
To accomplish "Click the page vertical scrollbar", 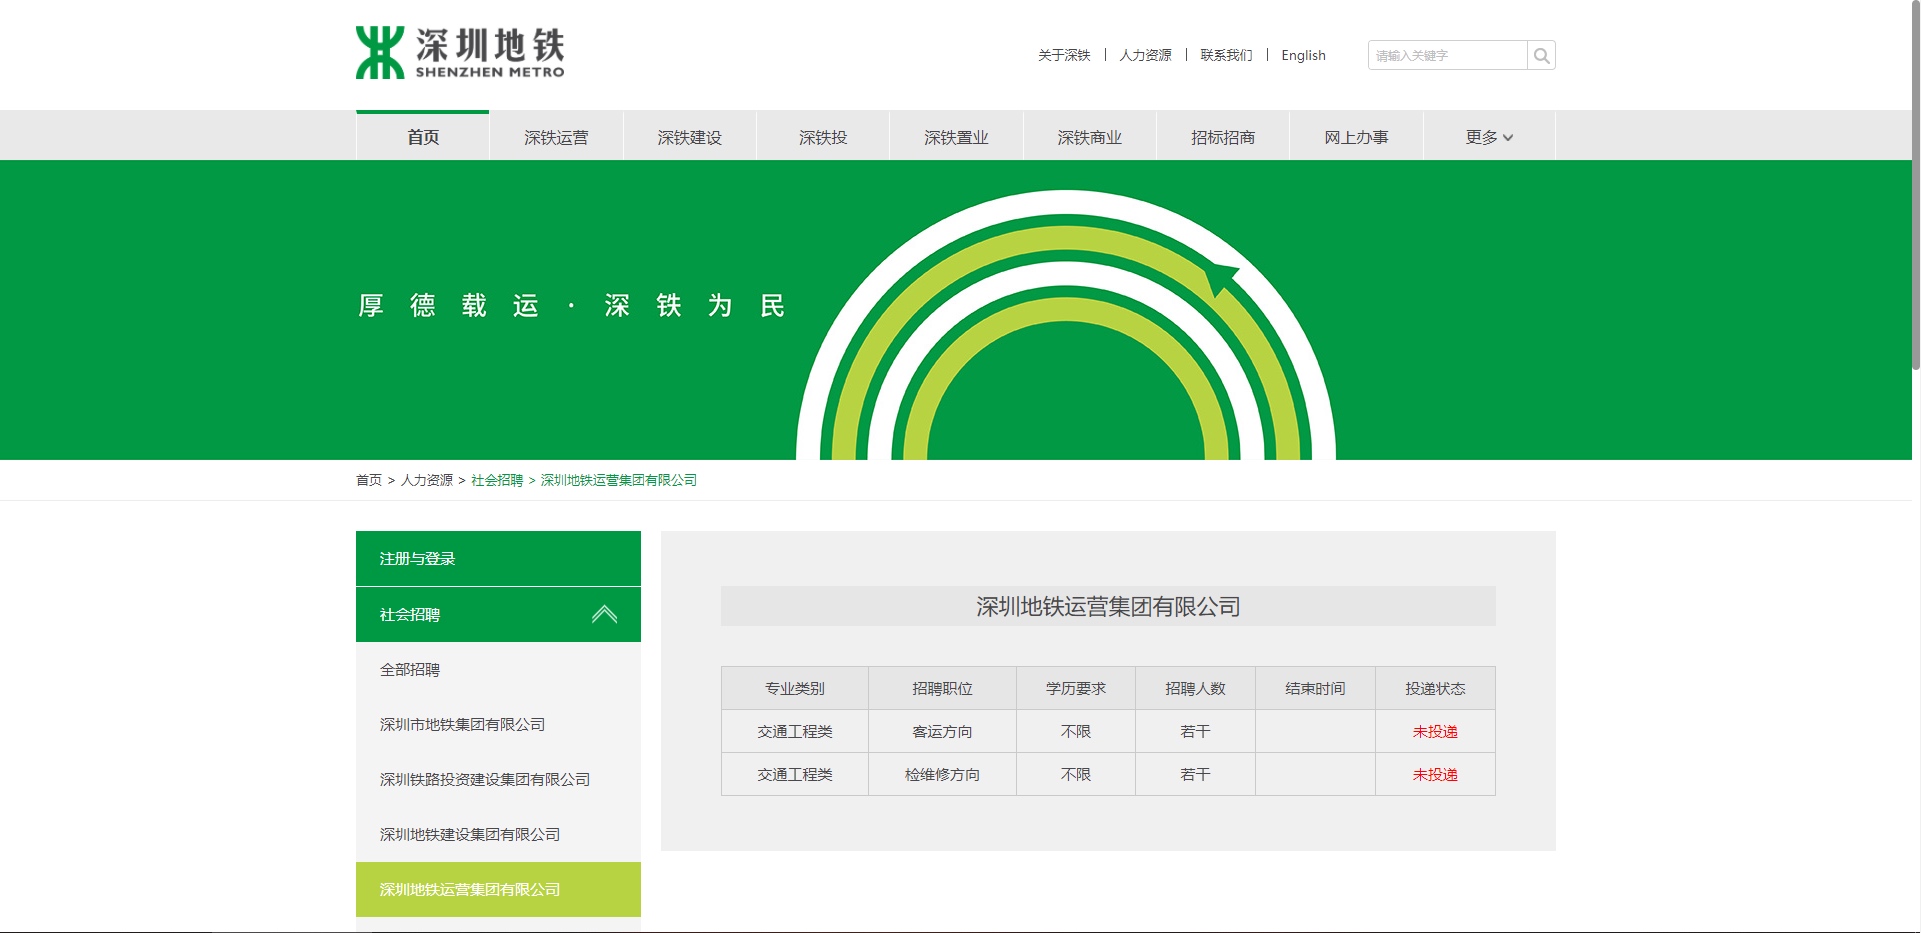I will click(x=1915, y=185).
